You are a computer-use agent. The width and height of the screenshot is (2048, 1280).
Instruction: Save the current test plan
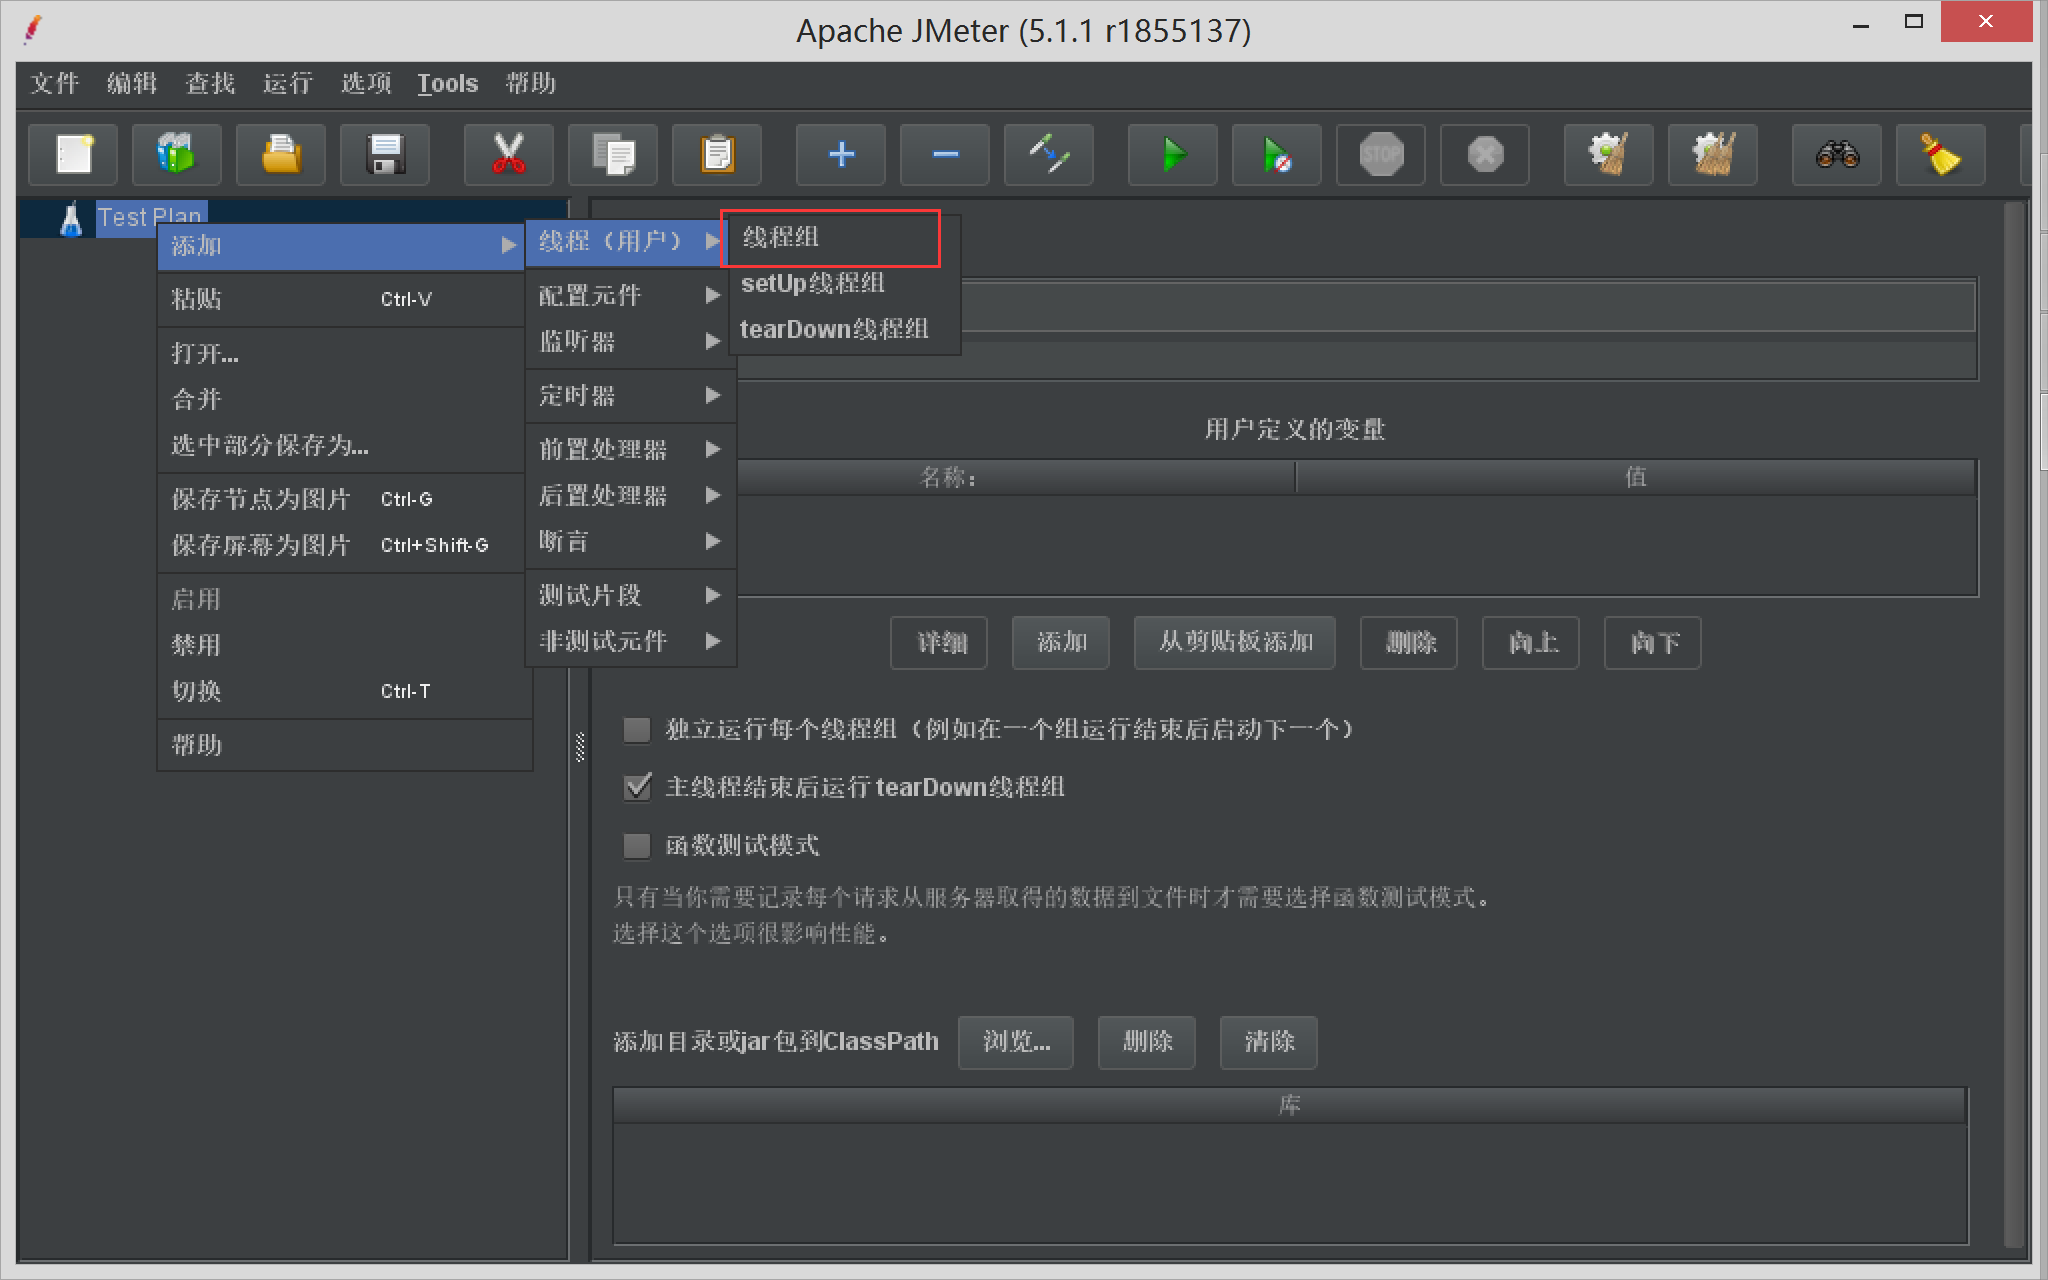click(385, 155)
